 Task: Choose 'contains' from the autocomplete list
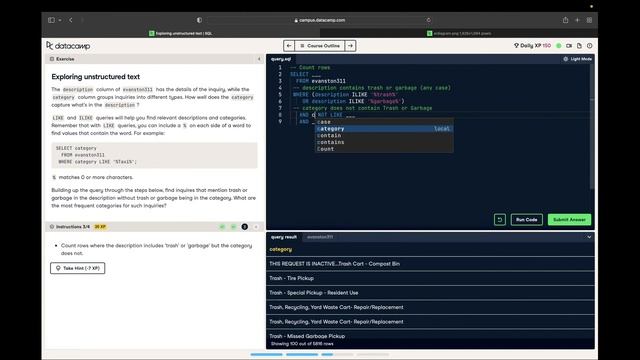pos(384,142)
